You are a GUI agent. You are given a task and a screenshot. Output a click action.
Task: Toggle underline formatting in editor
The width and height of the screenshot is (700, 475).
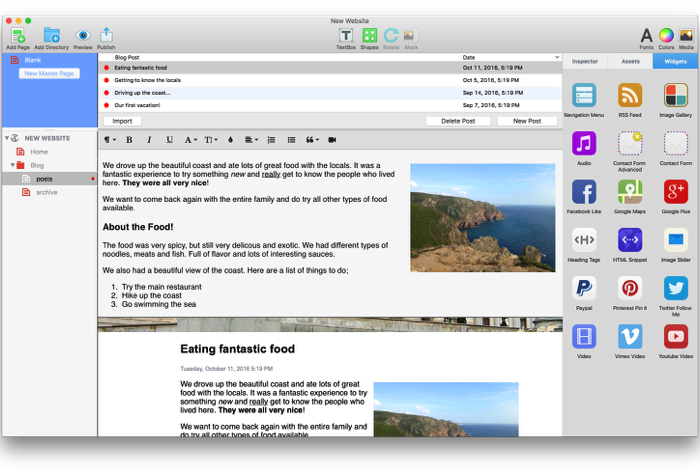169,139
